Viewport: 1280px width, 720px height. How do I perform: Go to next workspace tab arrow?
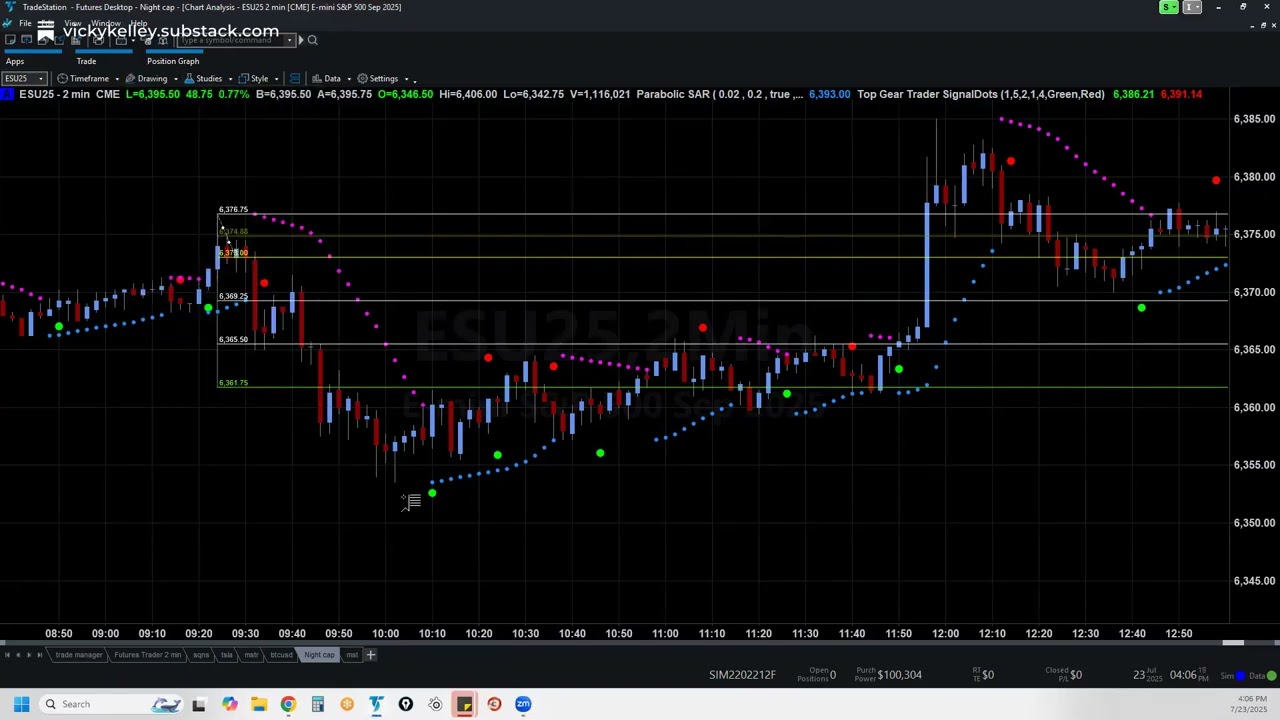click(x=29, y=655)
